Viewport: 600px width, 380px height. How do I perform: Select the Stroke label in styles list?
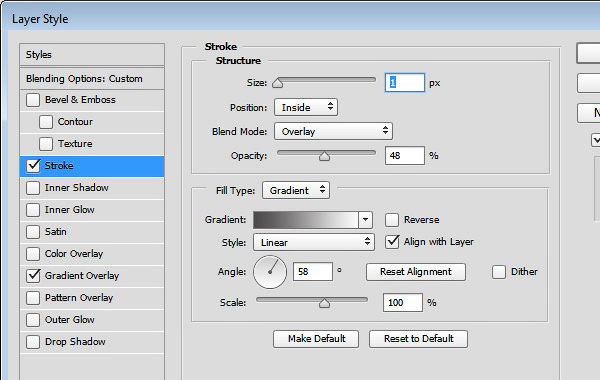tap(59, 166)
